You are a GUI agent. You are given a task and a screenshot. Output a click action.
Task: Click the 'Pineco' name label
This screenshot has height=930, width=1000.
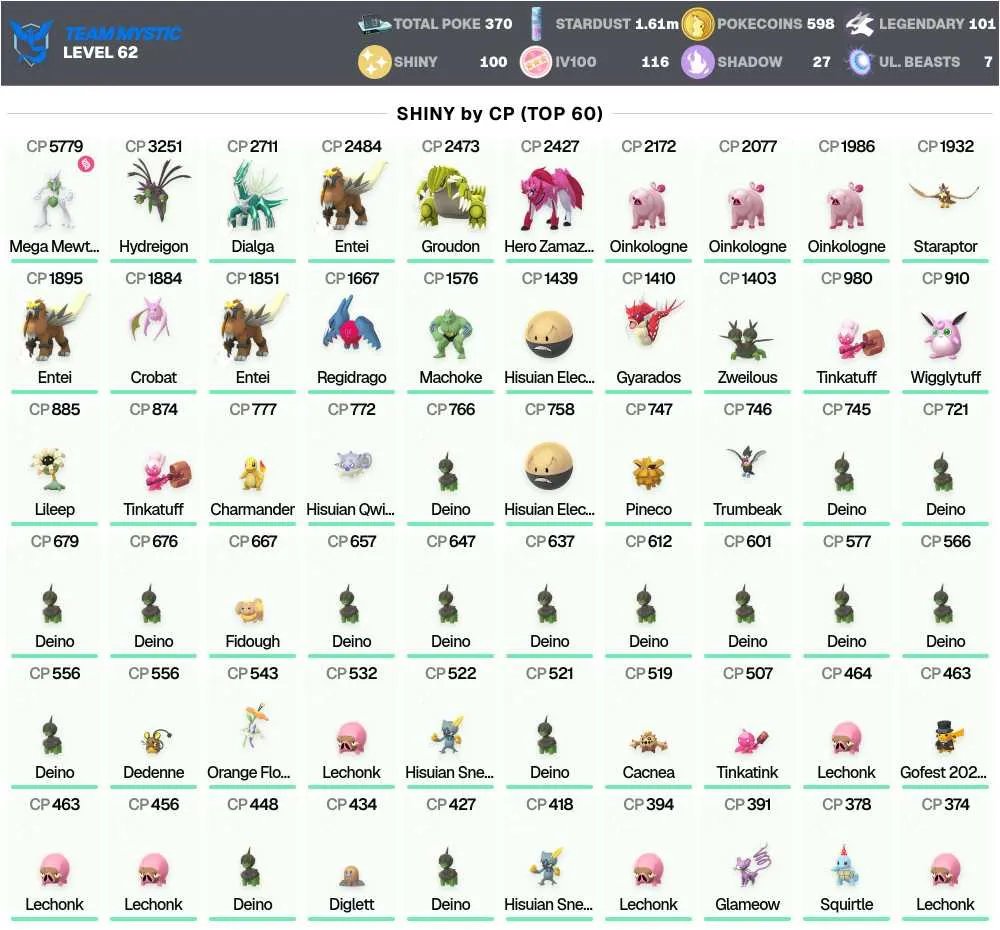pyautogui.click(x=649, y=510)
